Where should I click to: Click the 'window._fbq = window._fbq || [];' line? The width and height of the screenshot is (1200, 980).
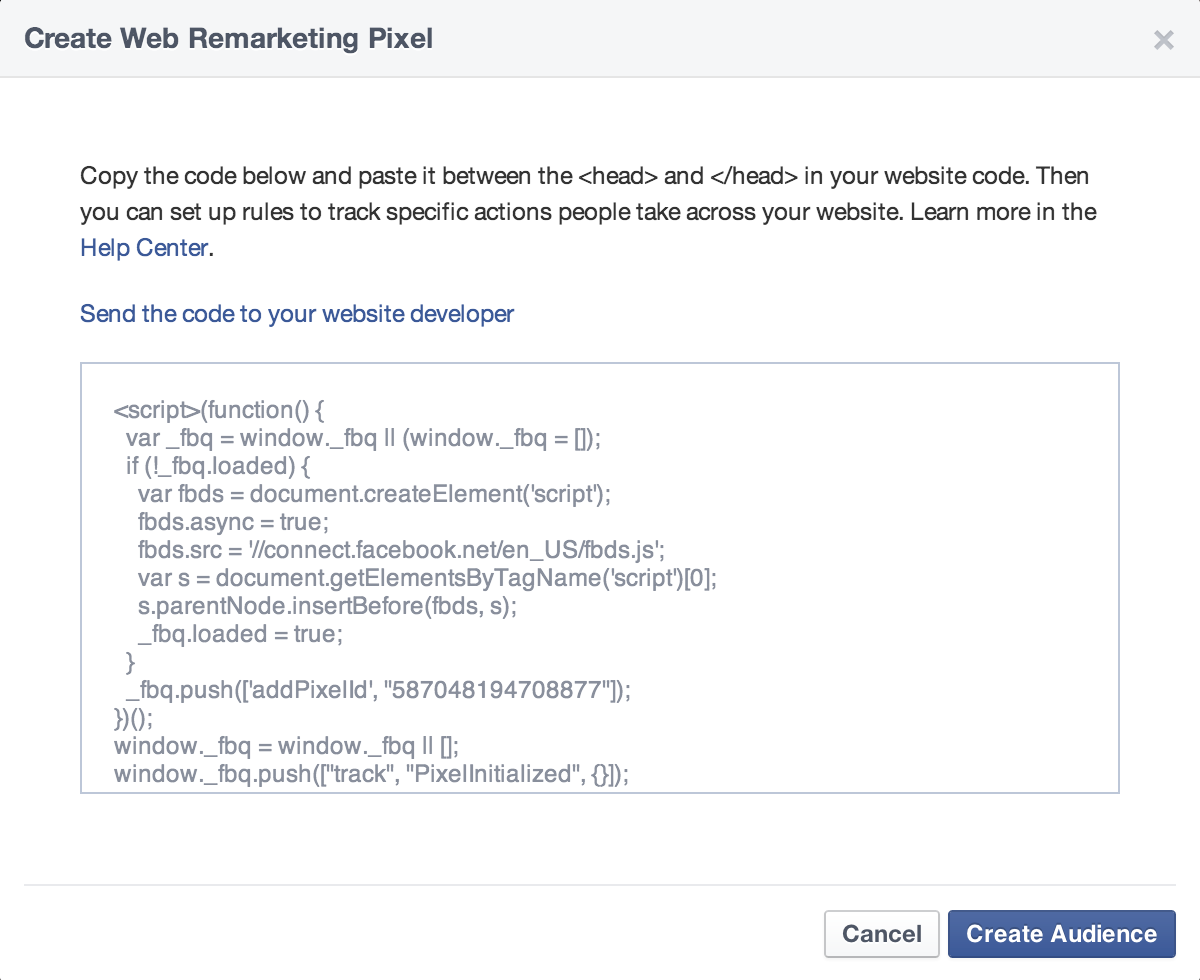click(286, 746)
